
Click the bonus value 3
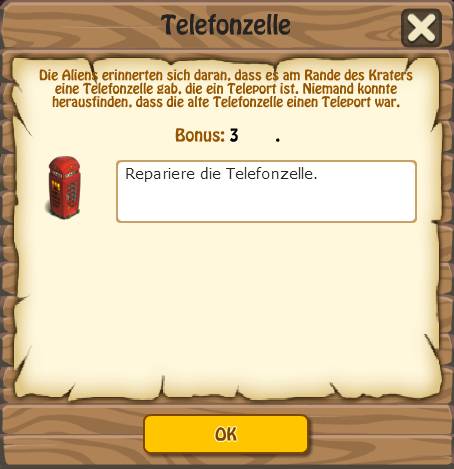(x=234, y=135)
